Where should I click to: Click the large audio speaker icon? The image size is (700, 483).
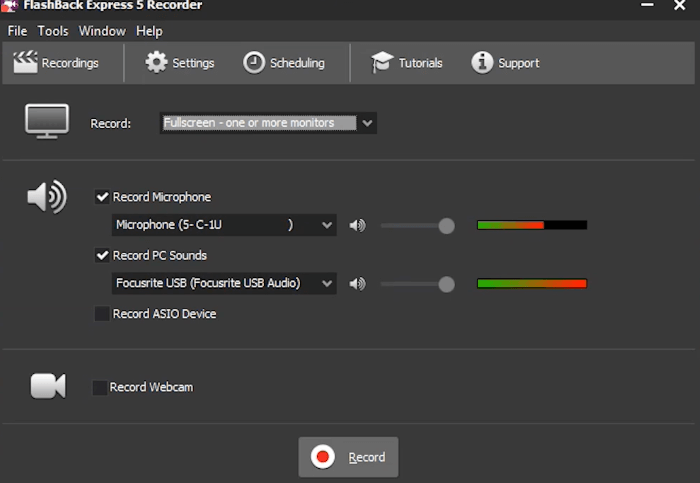[47, 197]
